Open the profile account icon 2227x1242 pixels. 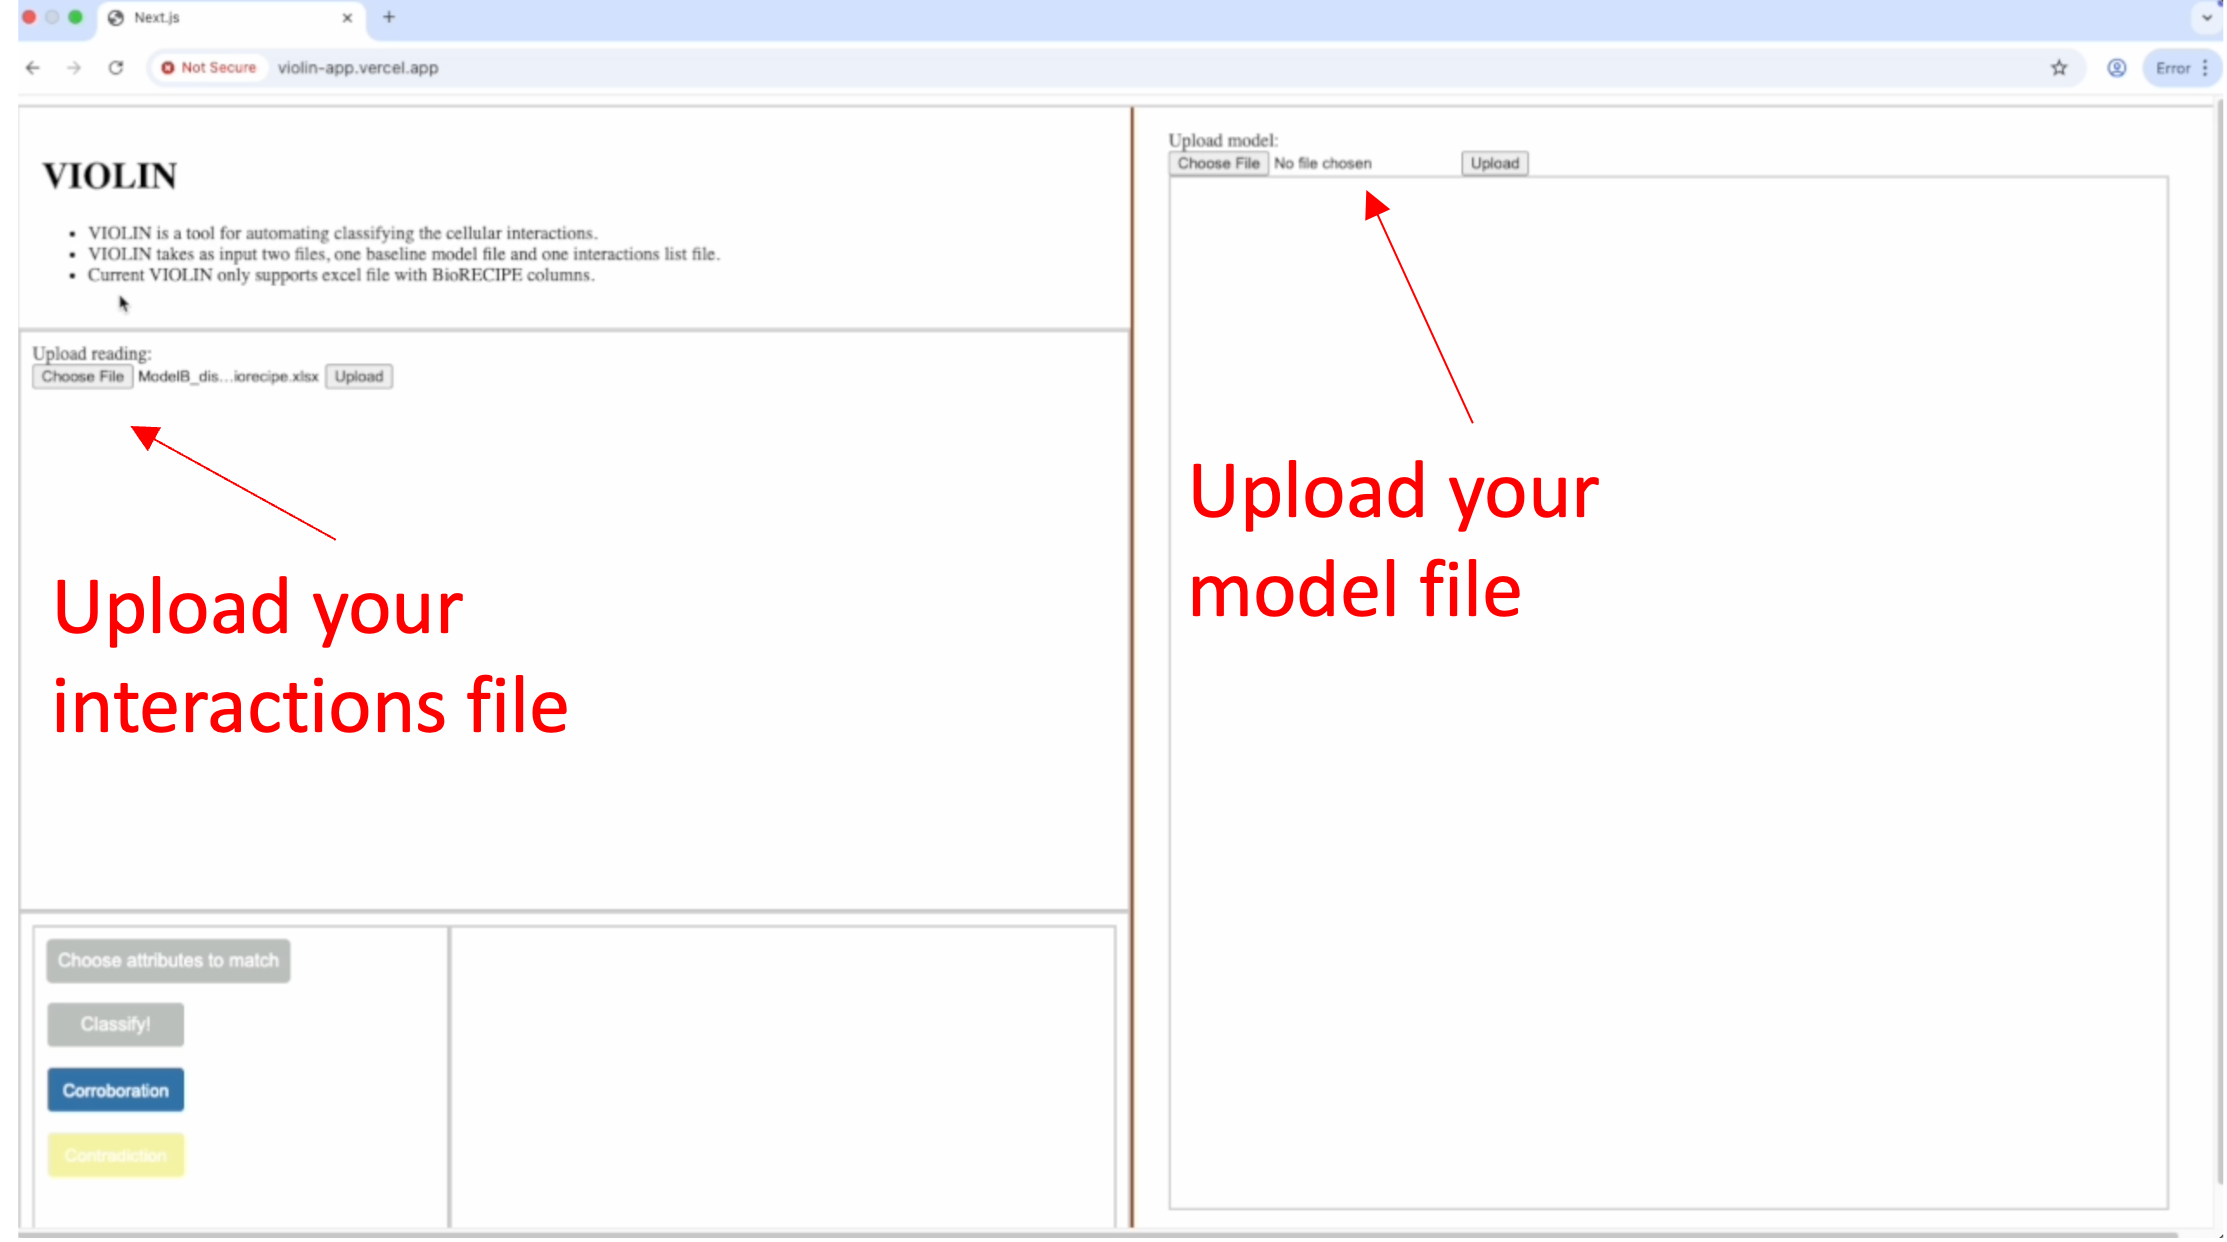(x=2117, y=68)
